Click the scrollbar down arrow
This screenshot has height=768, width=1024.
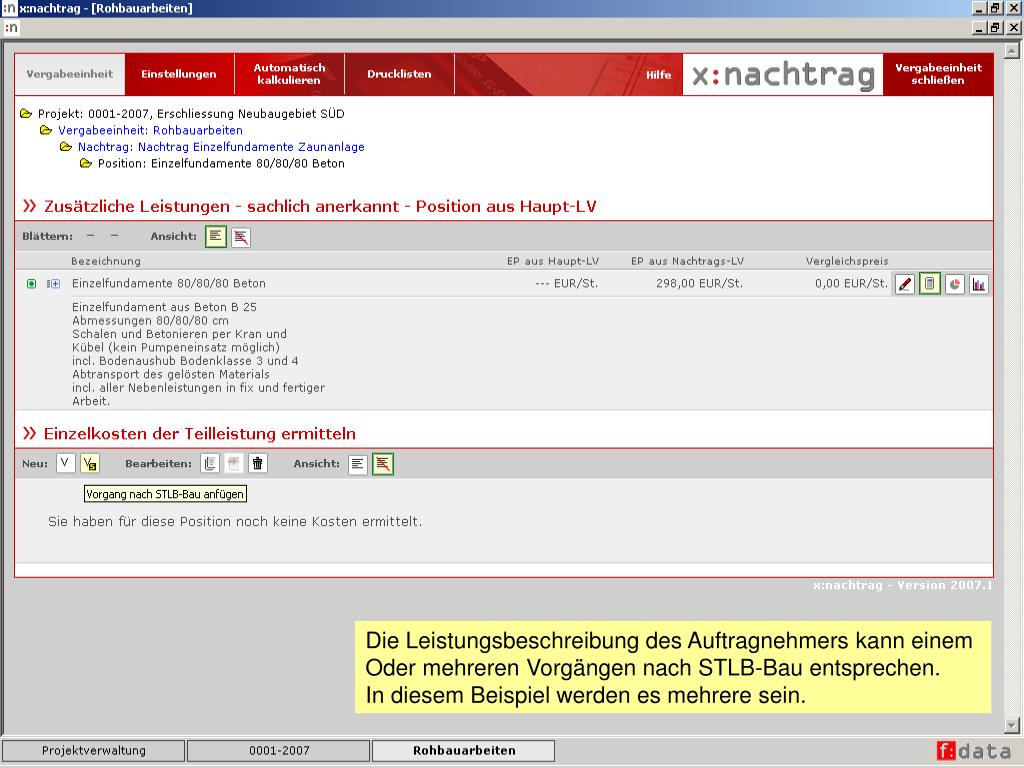pos(1012,725)
